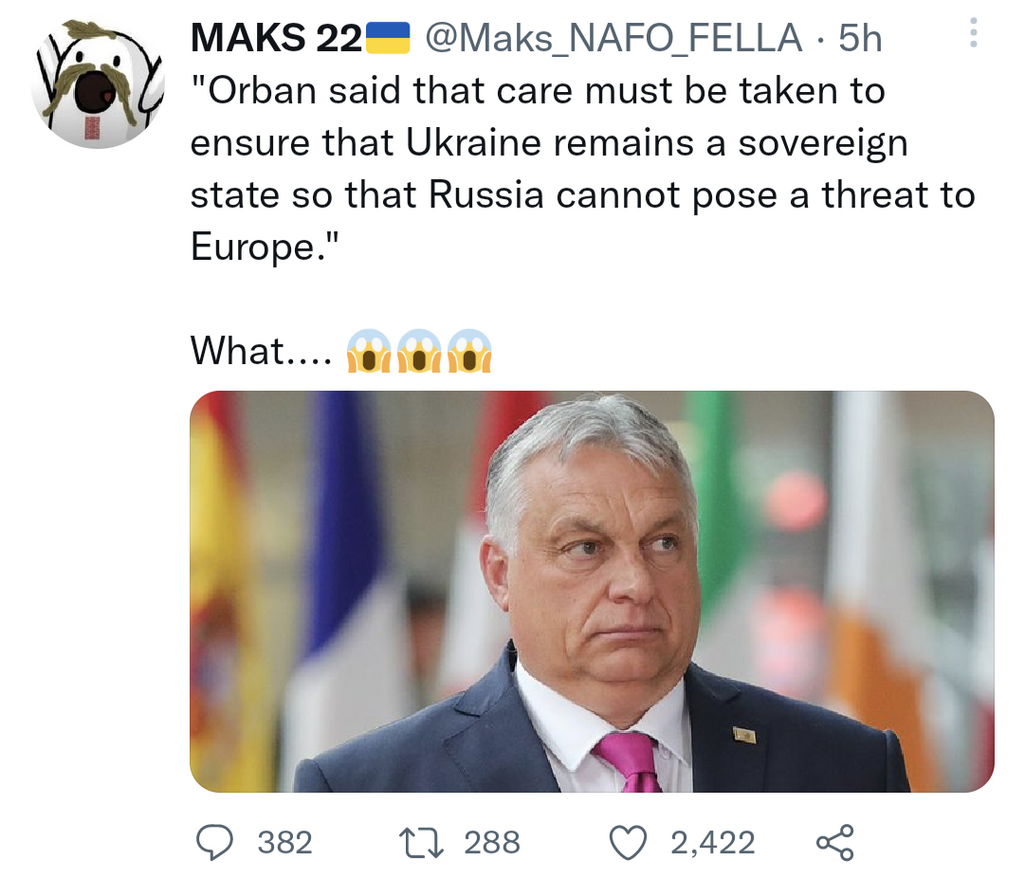This screenshot has width=1024, height=891.
Task: Click the pink tie in the photo
Action: tap(632, 762)
